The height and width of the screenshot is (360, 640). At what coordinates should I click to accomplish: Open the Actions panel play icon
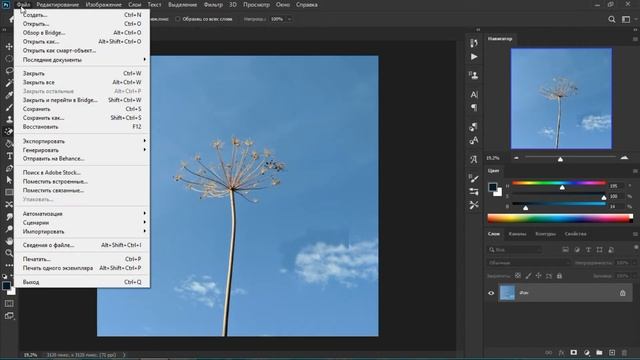click(473, 57)
